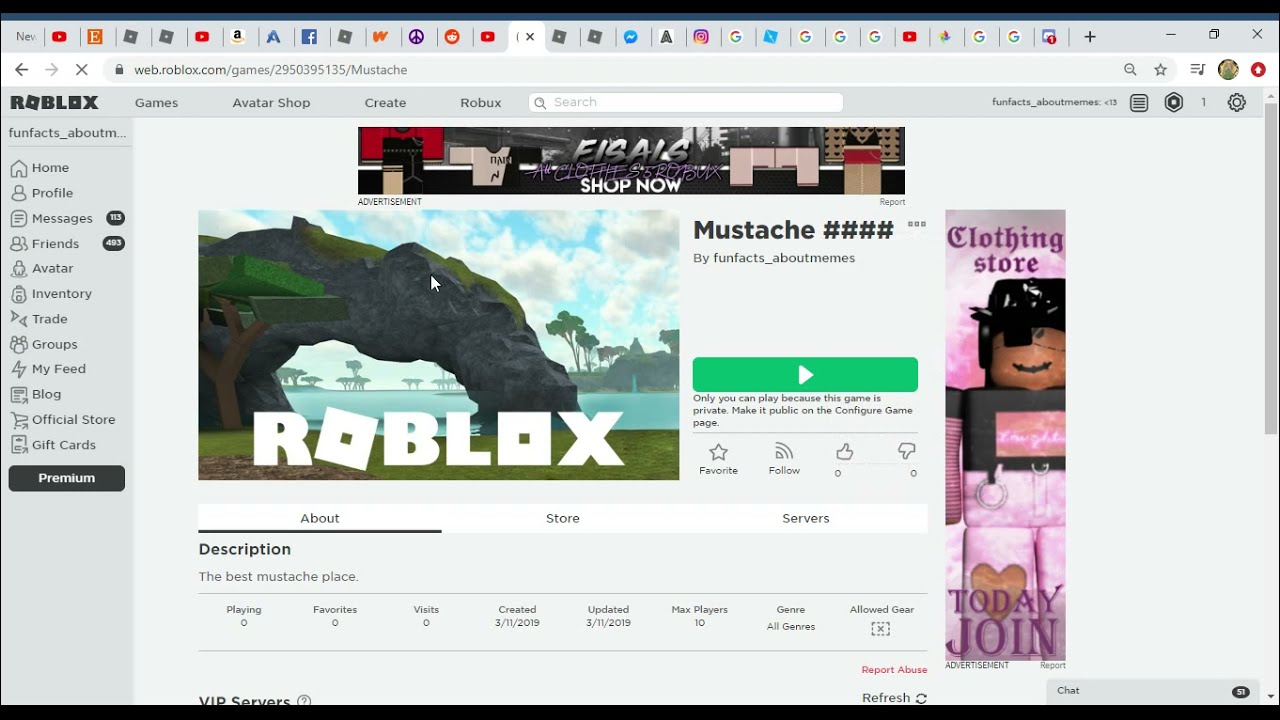Click the Allowed Gear icon
Viewport: 1280px width, 720px height.
pyautogui.click(x=880, y=629)
